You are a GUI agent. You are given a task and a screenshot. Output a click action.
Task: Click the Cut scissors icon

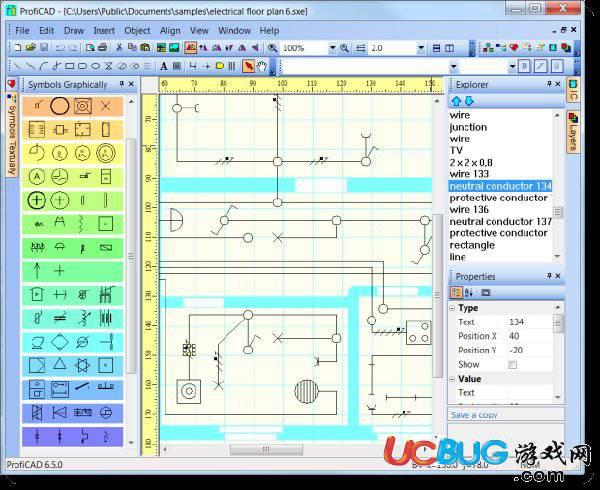click(119, 48)
